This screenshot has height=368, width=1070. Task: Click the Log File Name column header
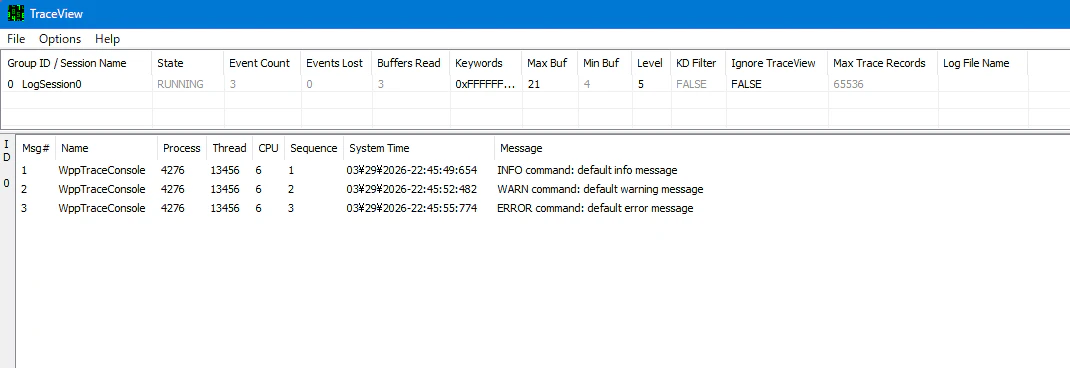982,63
